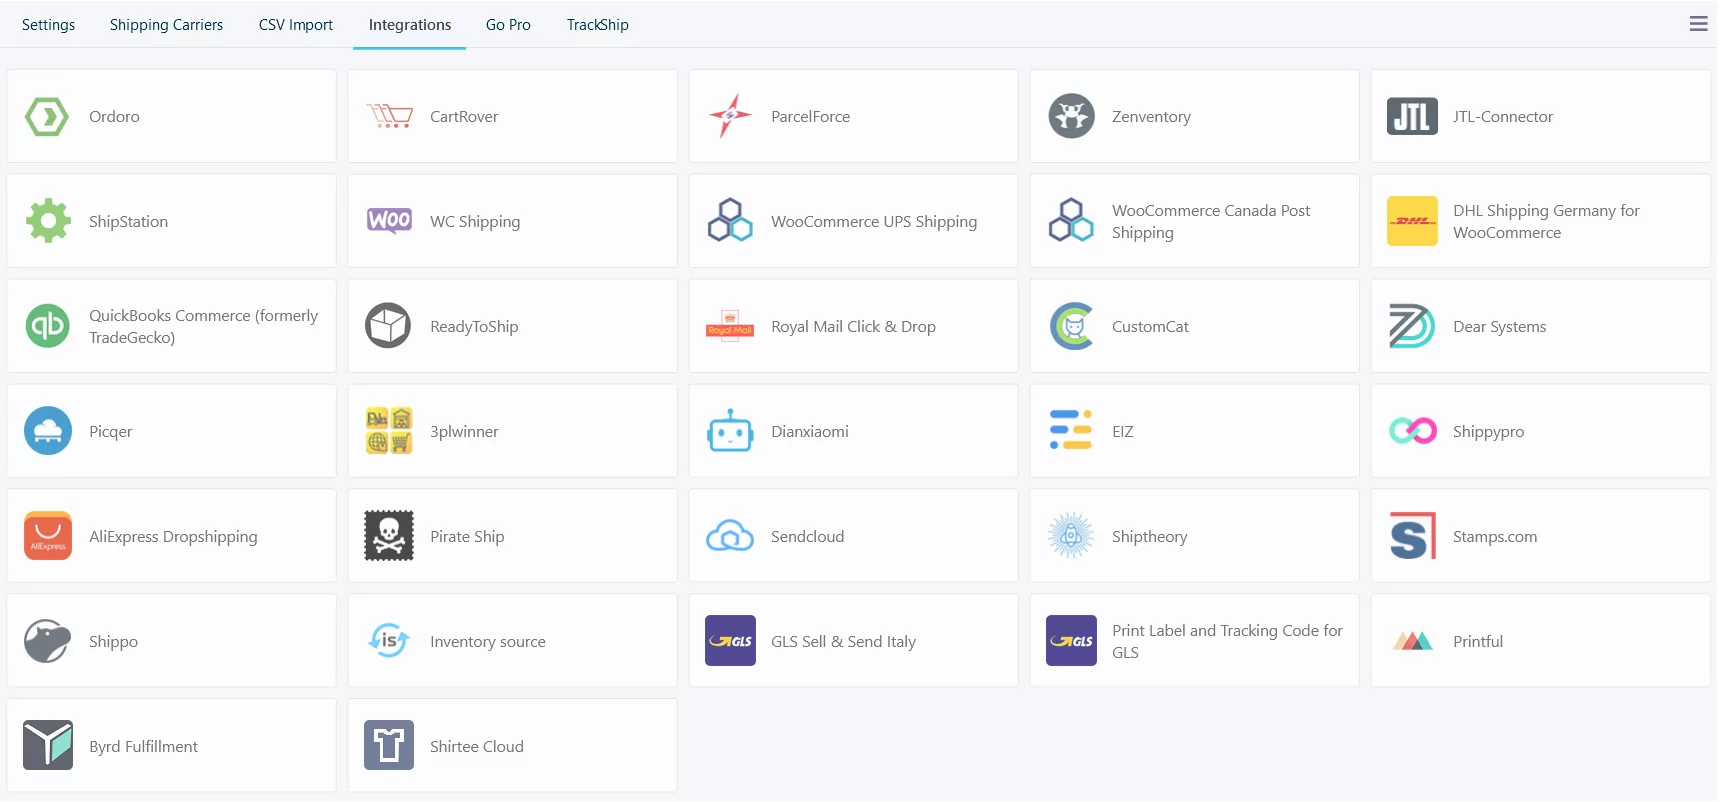Click the Inventory source IS icon
Viewport: 1721px width, 802px height.
(389, 641)
